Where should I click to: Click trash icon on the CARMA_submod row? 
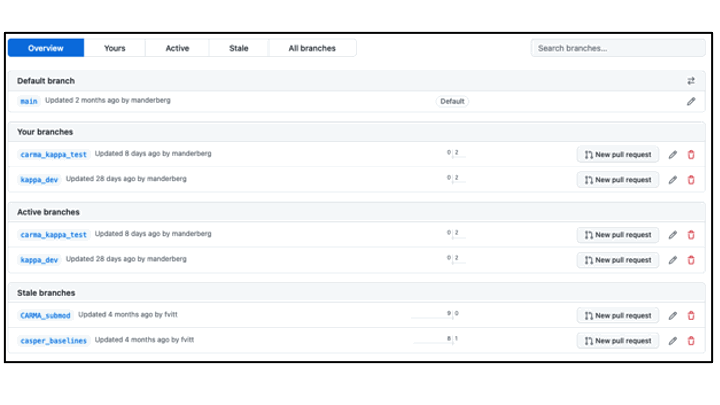point(690,315)
